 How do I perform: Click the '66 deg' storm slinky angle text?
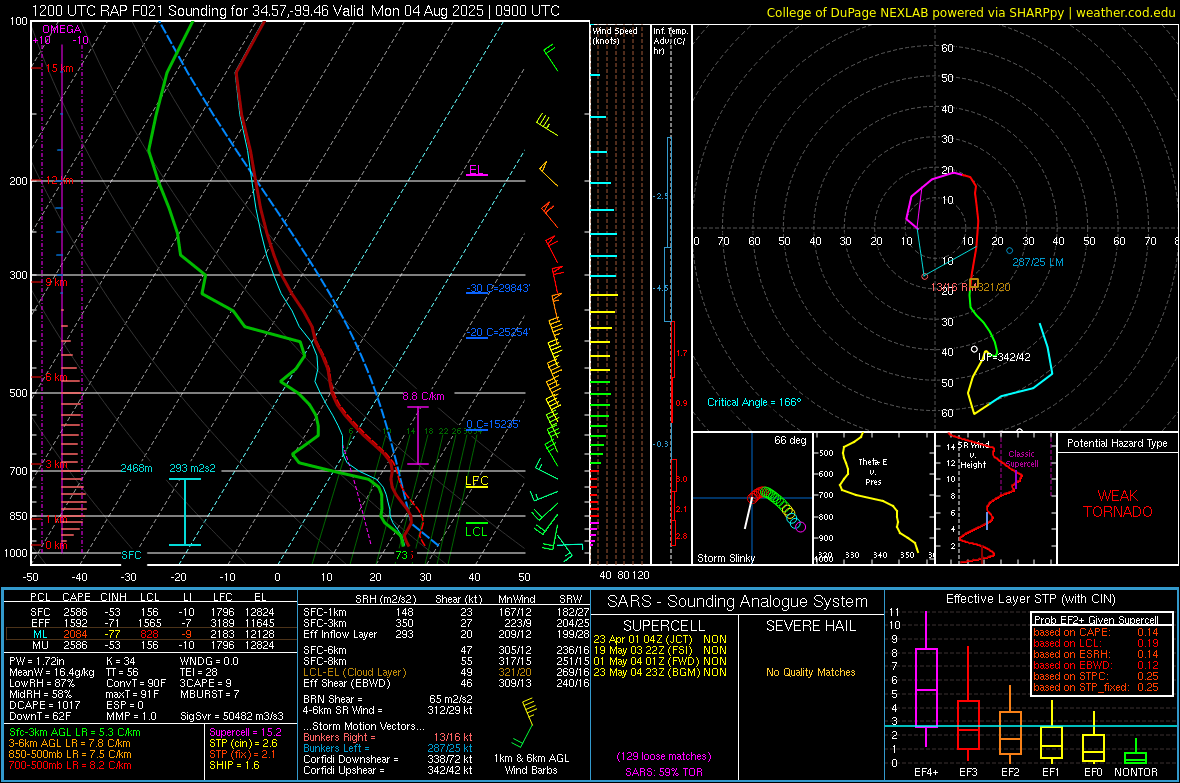(790, 440)
